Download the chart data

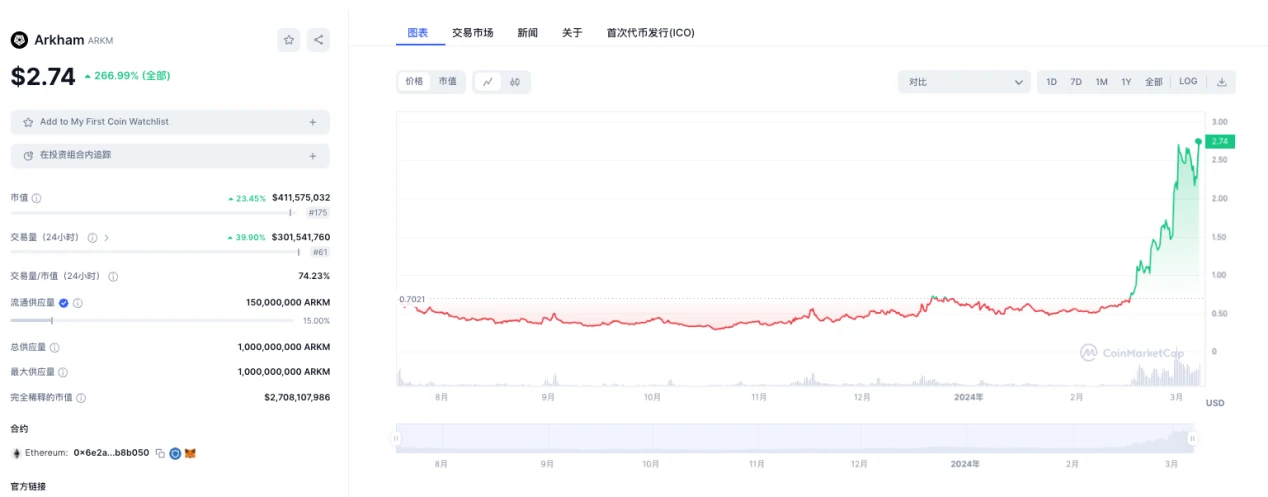[1222, 82]
